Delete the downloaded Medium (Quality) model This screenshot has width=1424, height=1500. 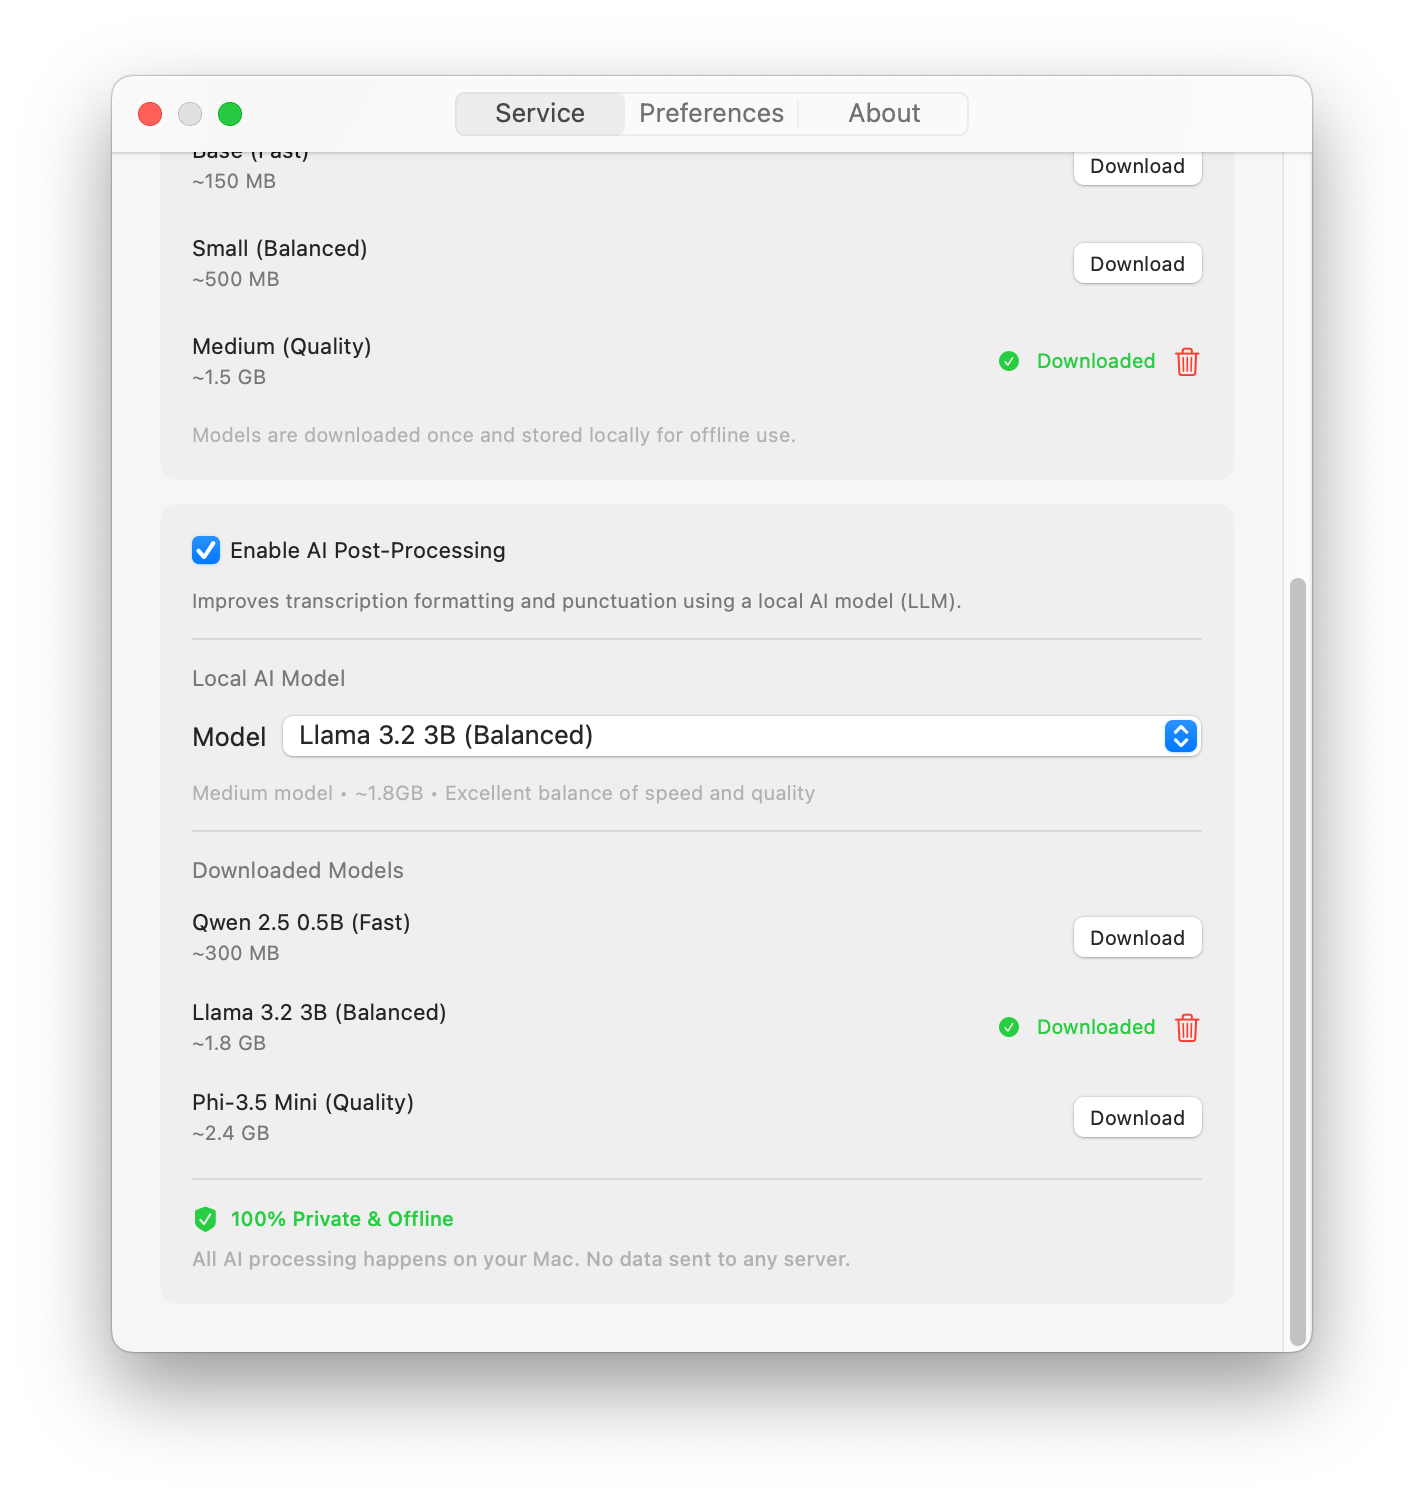coord(1187,361)
